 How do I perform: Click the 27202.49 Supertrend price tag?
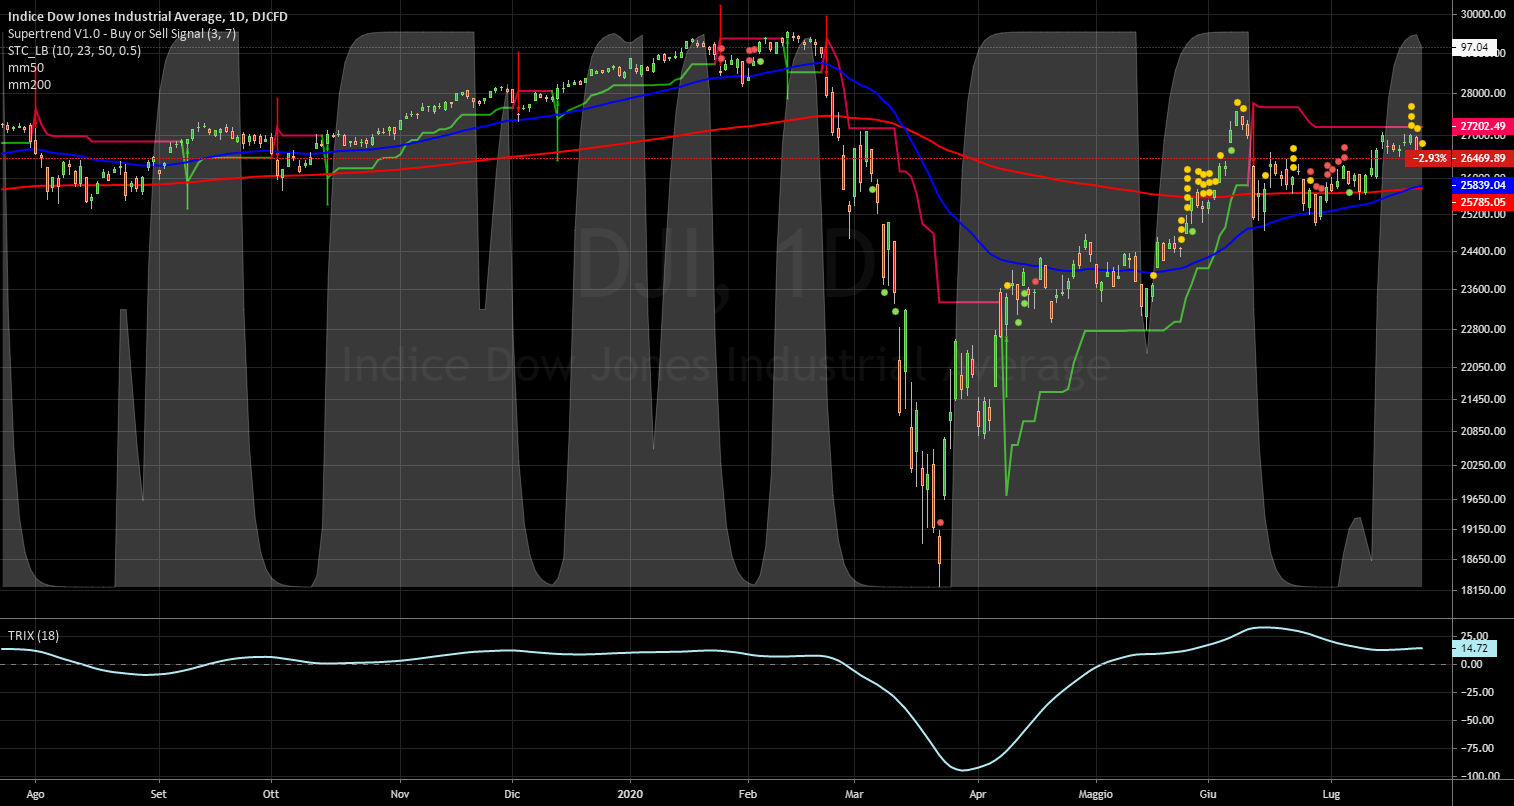(x=1482, y=127)
